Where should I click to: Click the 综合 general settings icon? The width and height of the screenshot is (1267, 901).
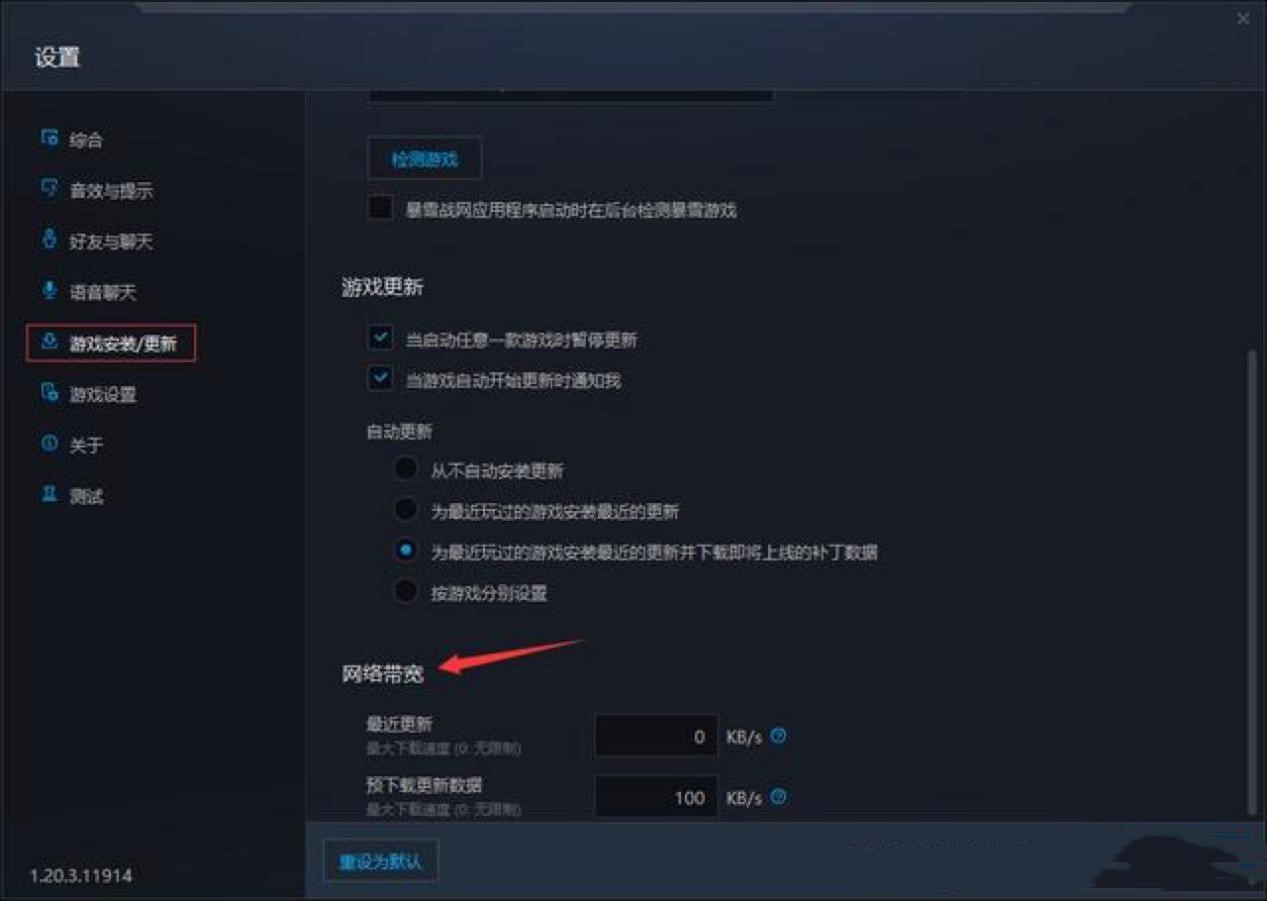[50, 138]
